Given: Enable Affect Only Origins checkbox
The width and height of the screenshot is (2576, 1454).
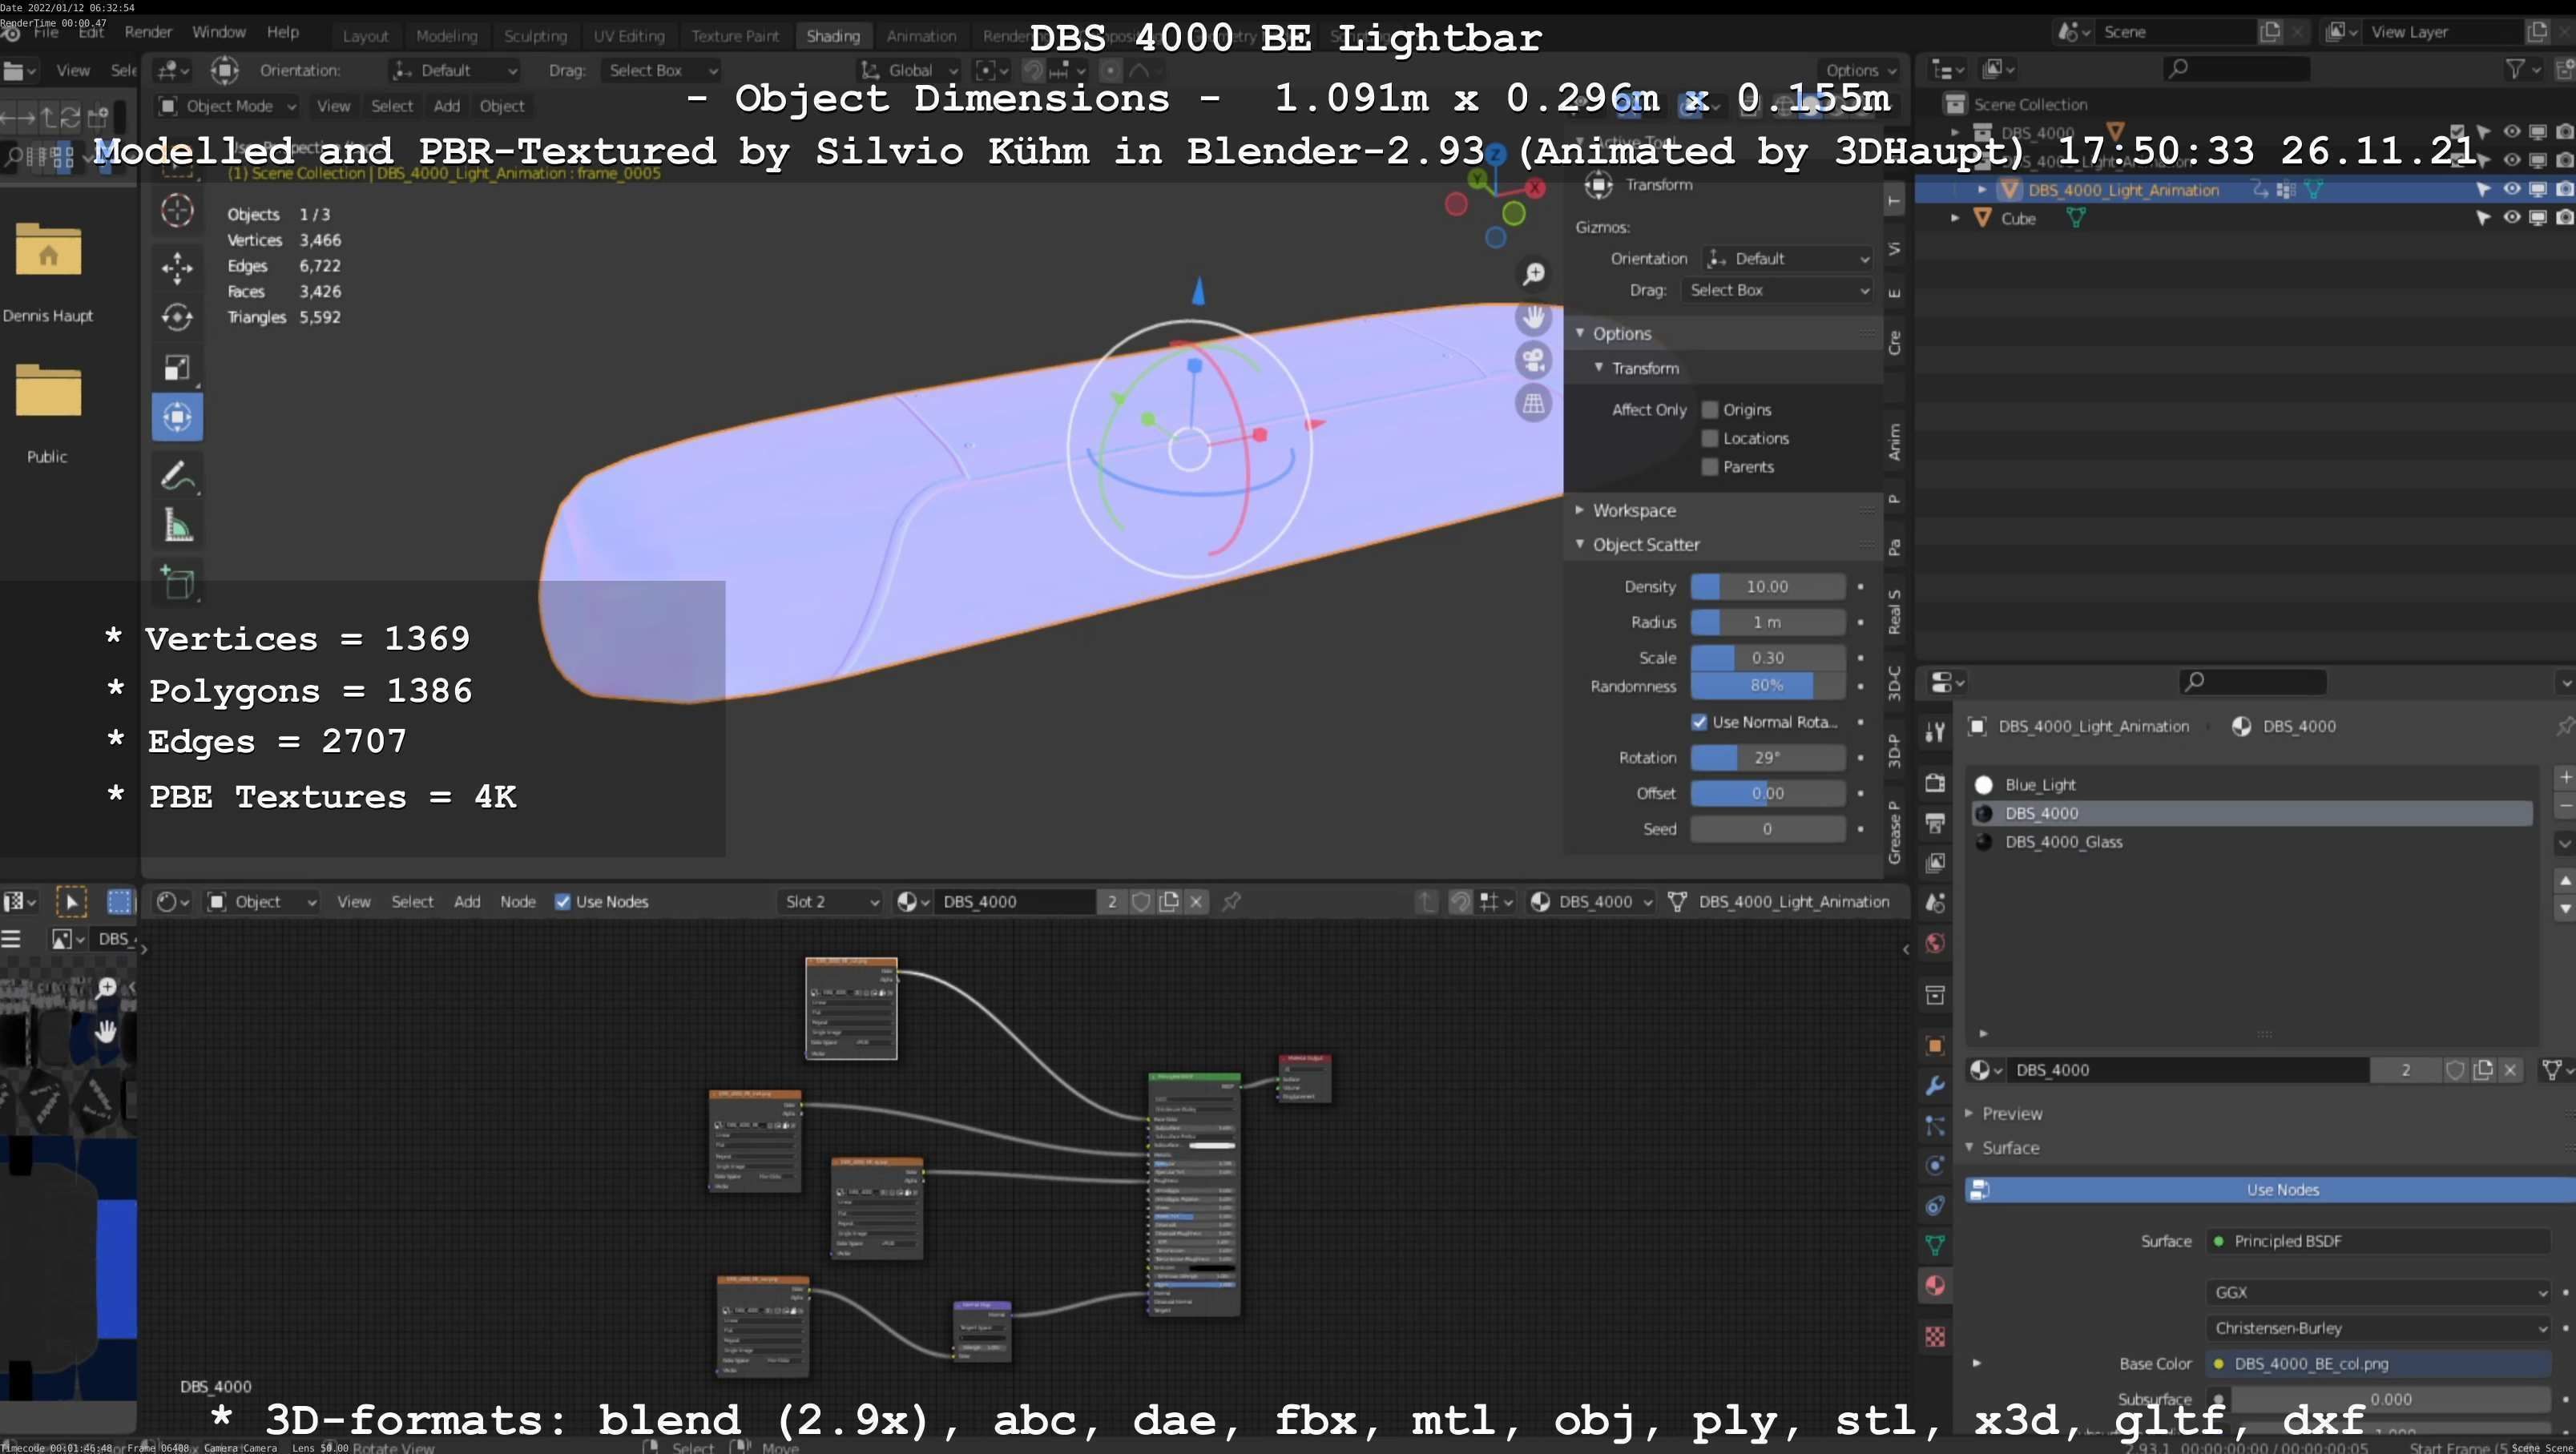Looking at the screenshot, I should 1710,410.
